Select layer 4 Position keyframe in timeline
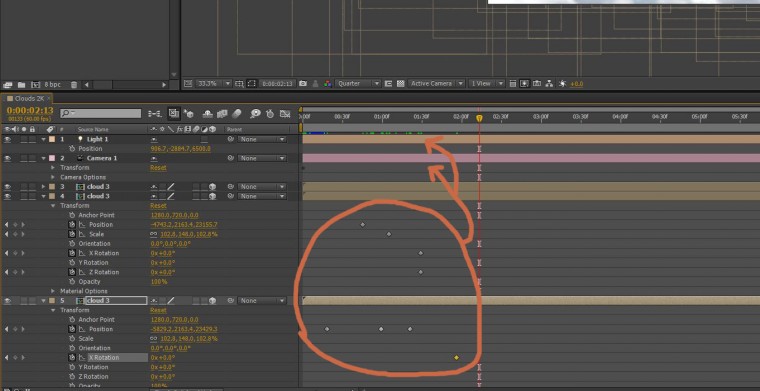The width and height of the screenshot is (760, 391). point(363,225)
